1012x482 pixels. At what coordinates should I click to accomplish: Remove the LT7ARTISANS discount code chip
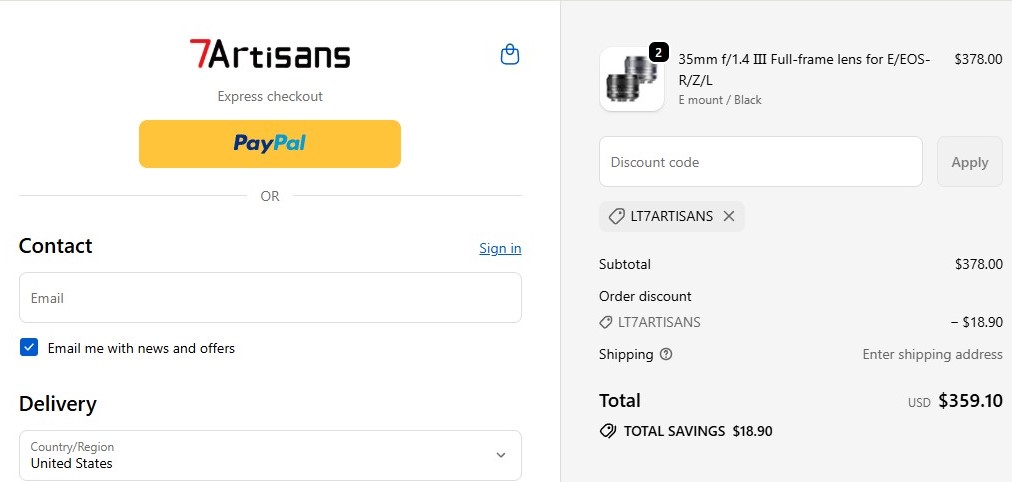tap(729, 216)
